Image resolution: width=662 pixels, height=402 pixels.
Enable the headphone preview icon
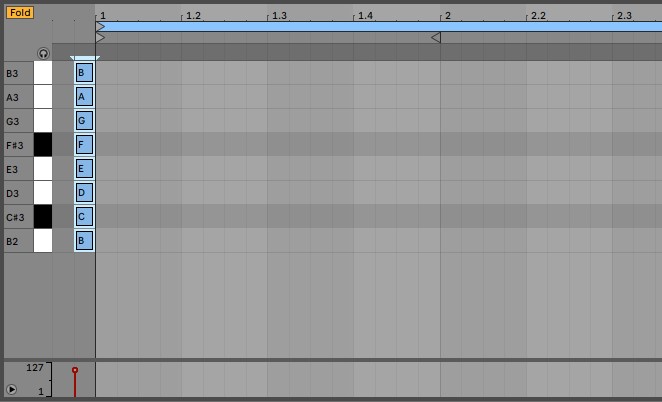tap(43, 54)
